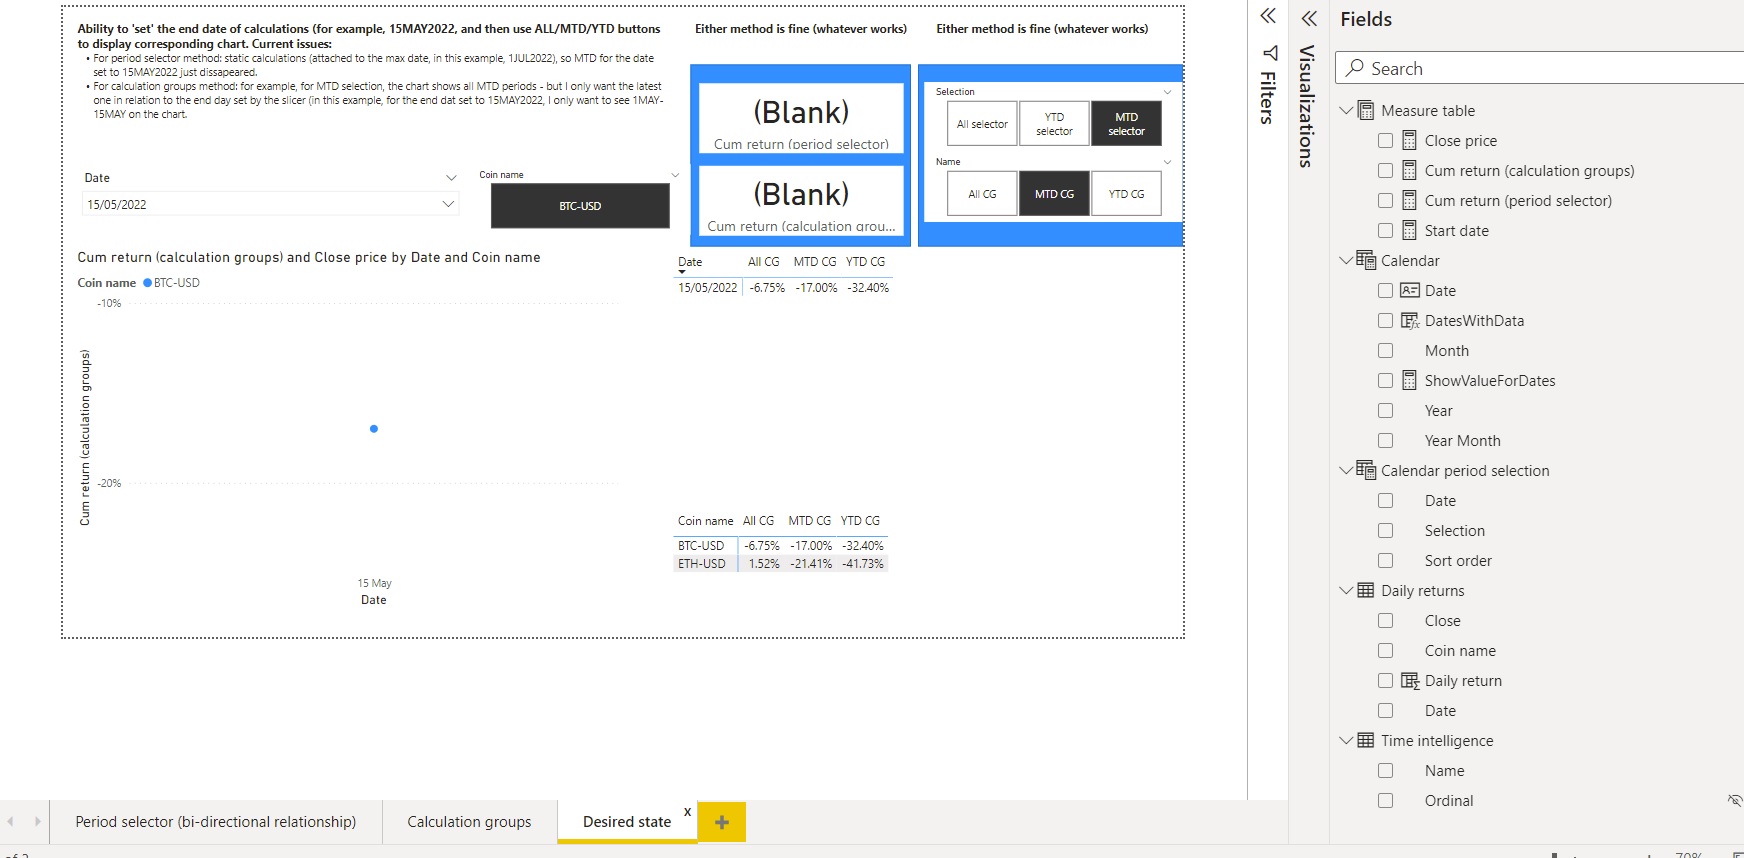Collapse the Measure table group
Viewport: 1744px width, 858px height.
point(1346,110)
